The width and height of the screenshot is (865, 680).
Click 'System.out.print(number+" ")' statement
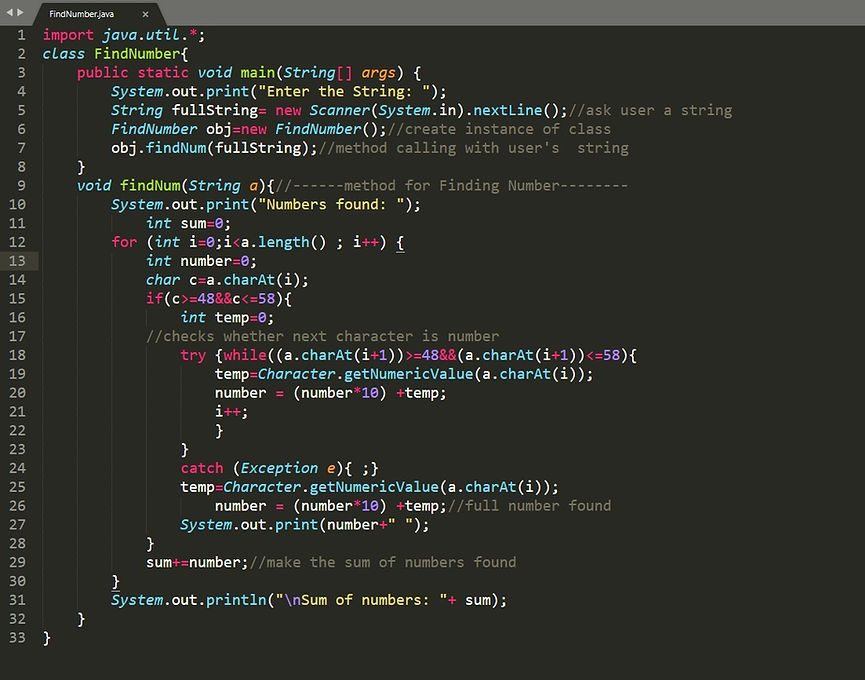coord(305,524)
